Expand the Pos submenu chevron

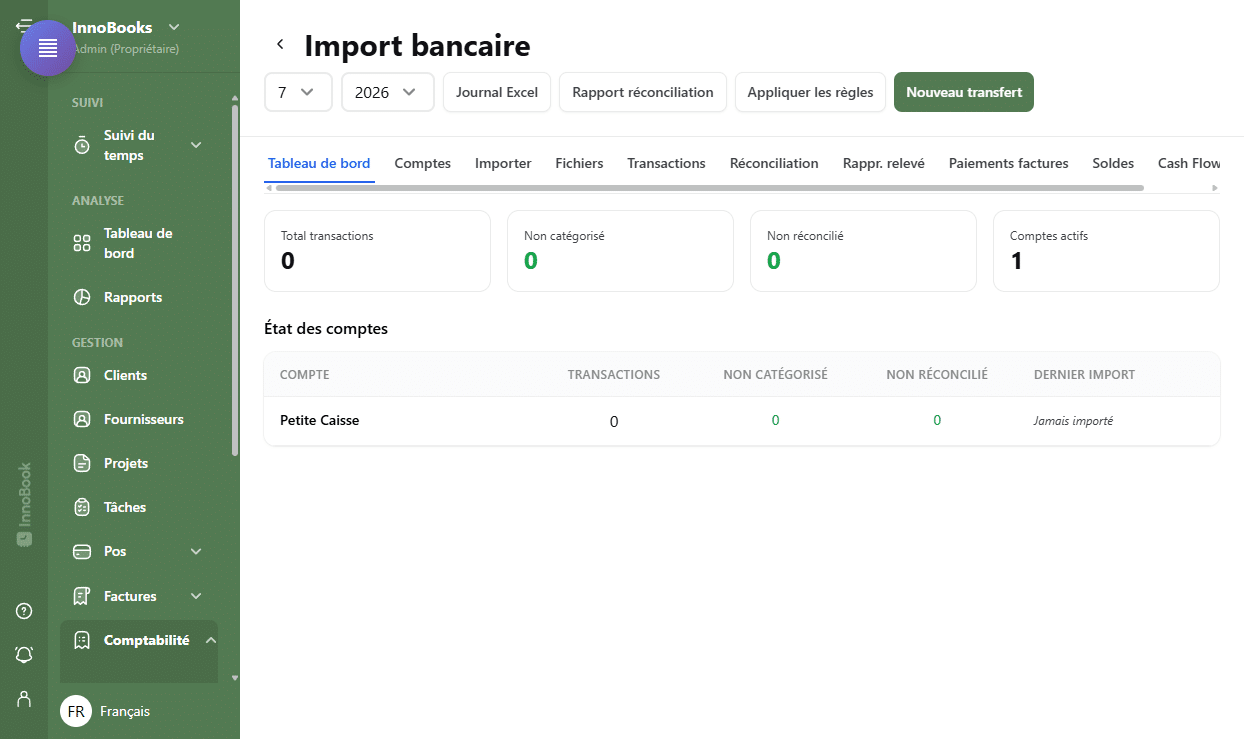pos(196,551)
